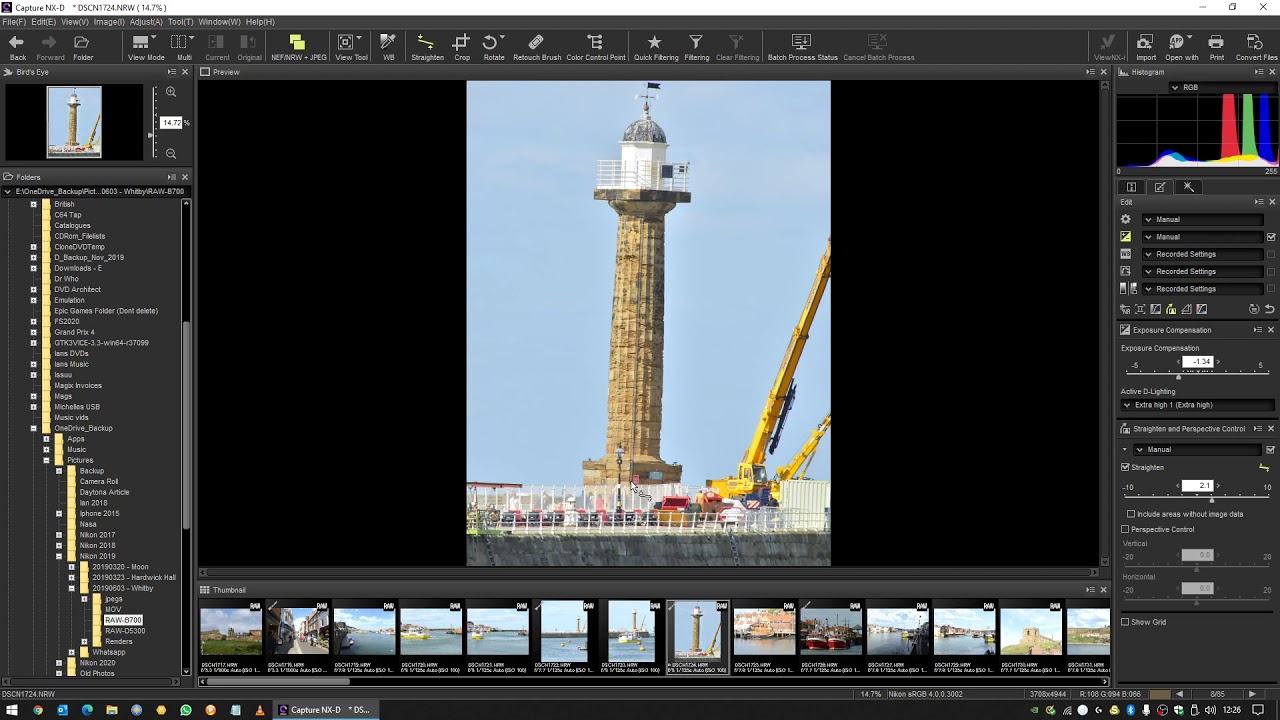Image resolution: width=1280 pixels, height=720 pixels.
Task: Open Batch Process Status
Action: (x=802, y=47)
